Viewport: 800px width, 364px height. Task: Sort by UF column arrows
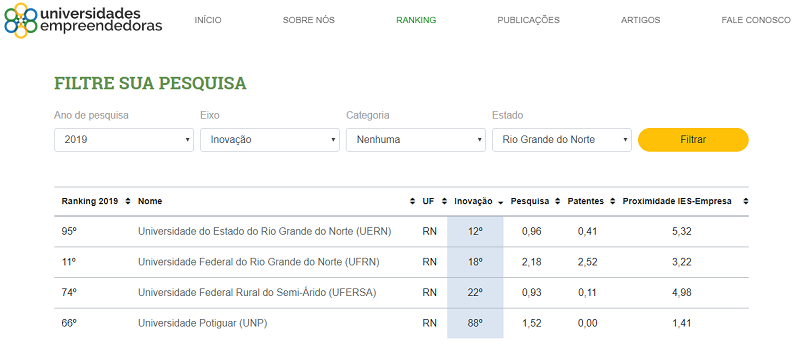444,201
